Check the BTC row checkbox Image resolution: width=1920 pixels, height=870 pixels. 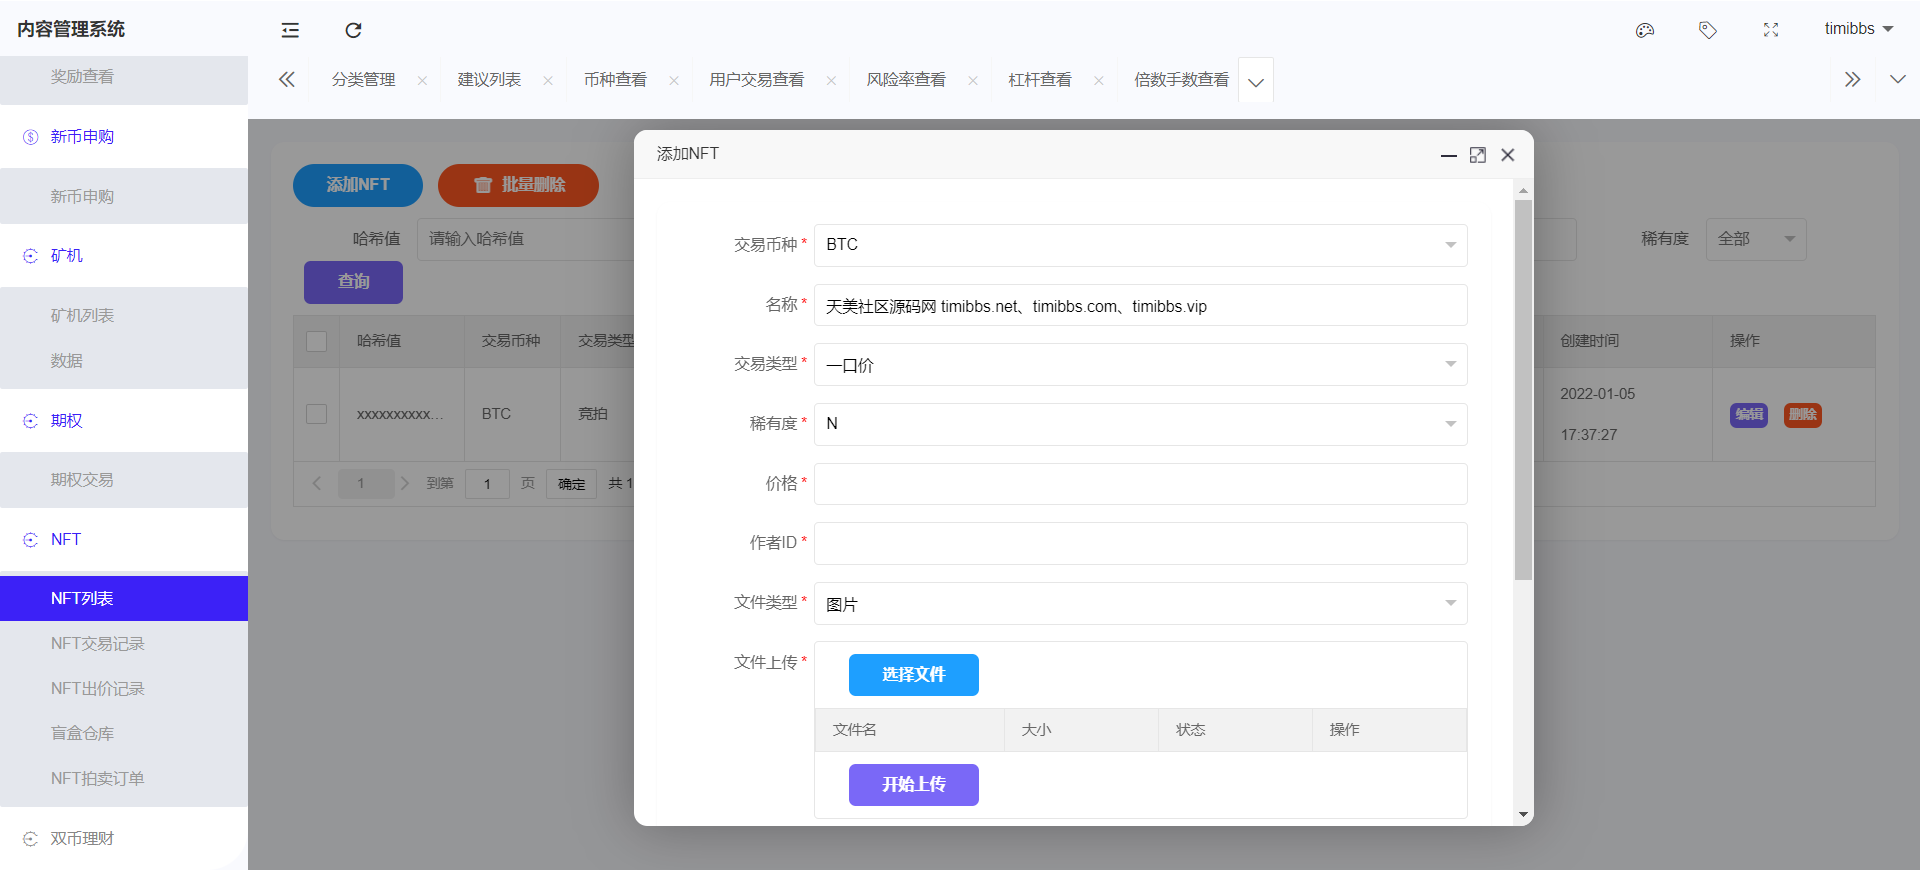tap(317, 414)
